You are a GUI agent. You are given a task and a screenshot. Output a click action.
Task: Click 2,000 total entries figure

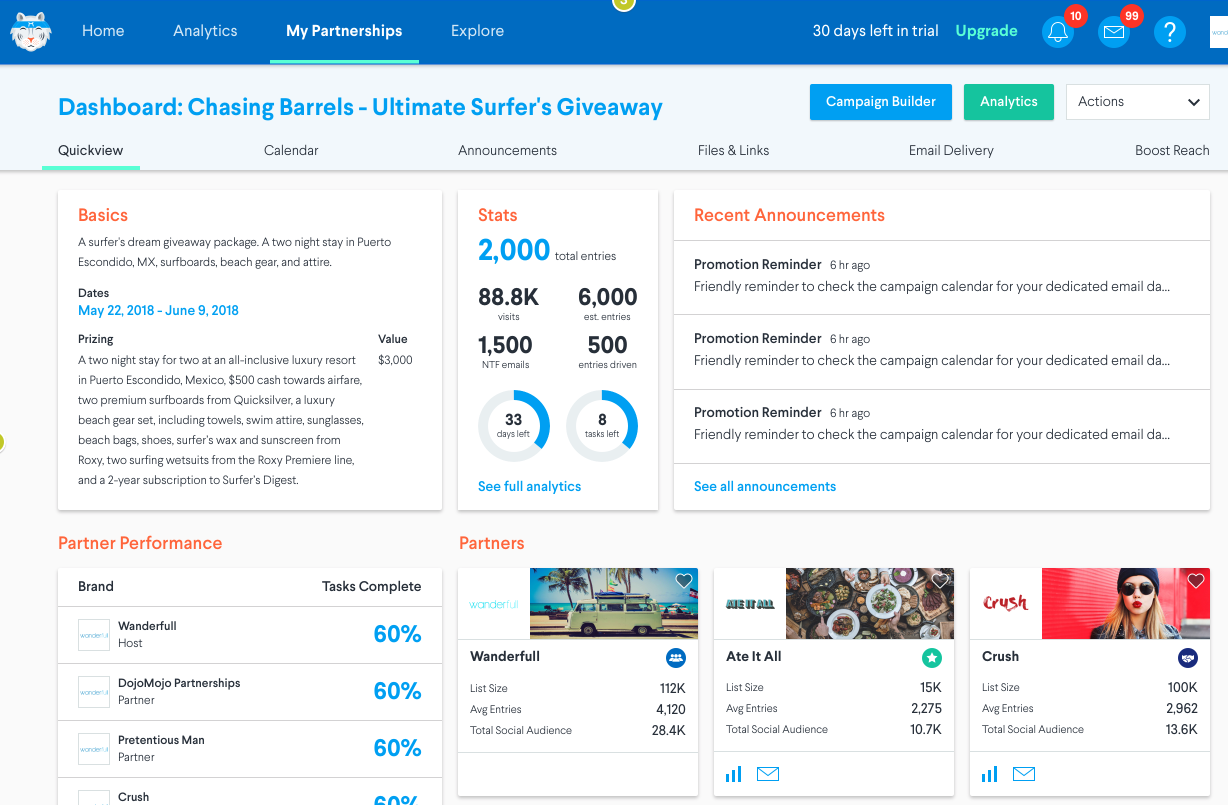(x=514, y=250)
